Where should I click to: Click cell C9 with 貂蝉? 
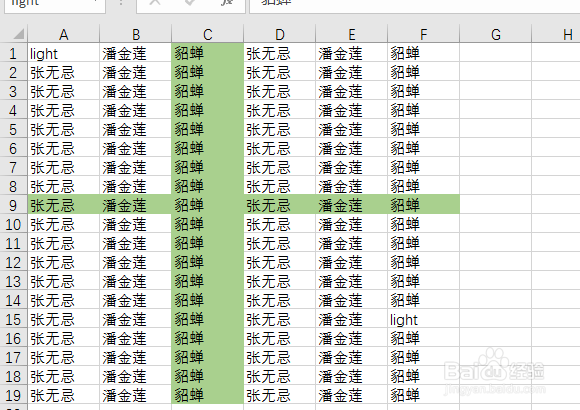[x=208, y=205]
